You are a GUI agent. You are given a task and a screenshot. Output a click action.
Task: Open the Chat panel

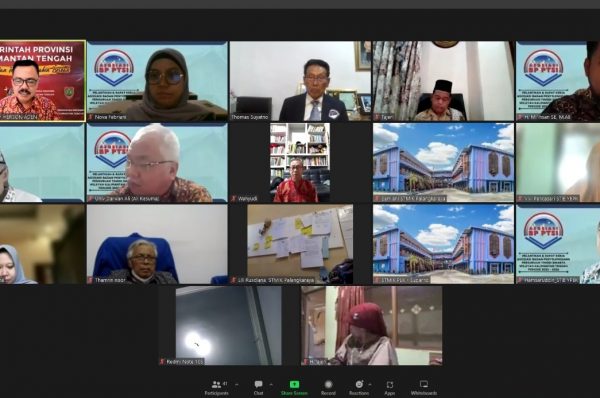coord(258,387)
